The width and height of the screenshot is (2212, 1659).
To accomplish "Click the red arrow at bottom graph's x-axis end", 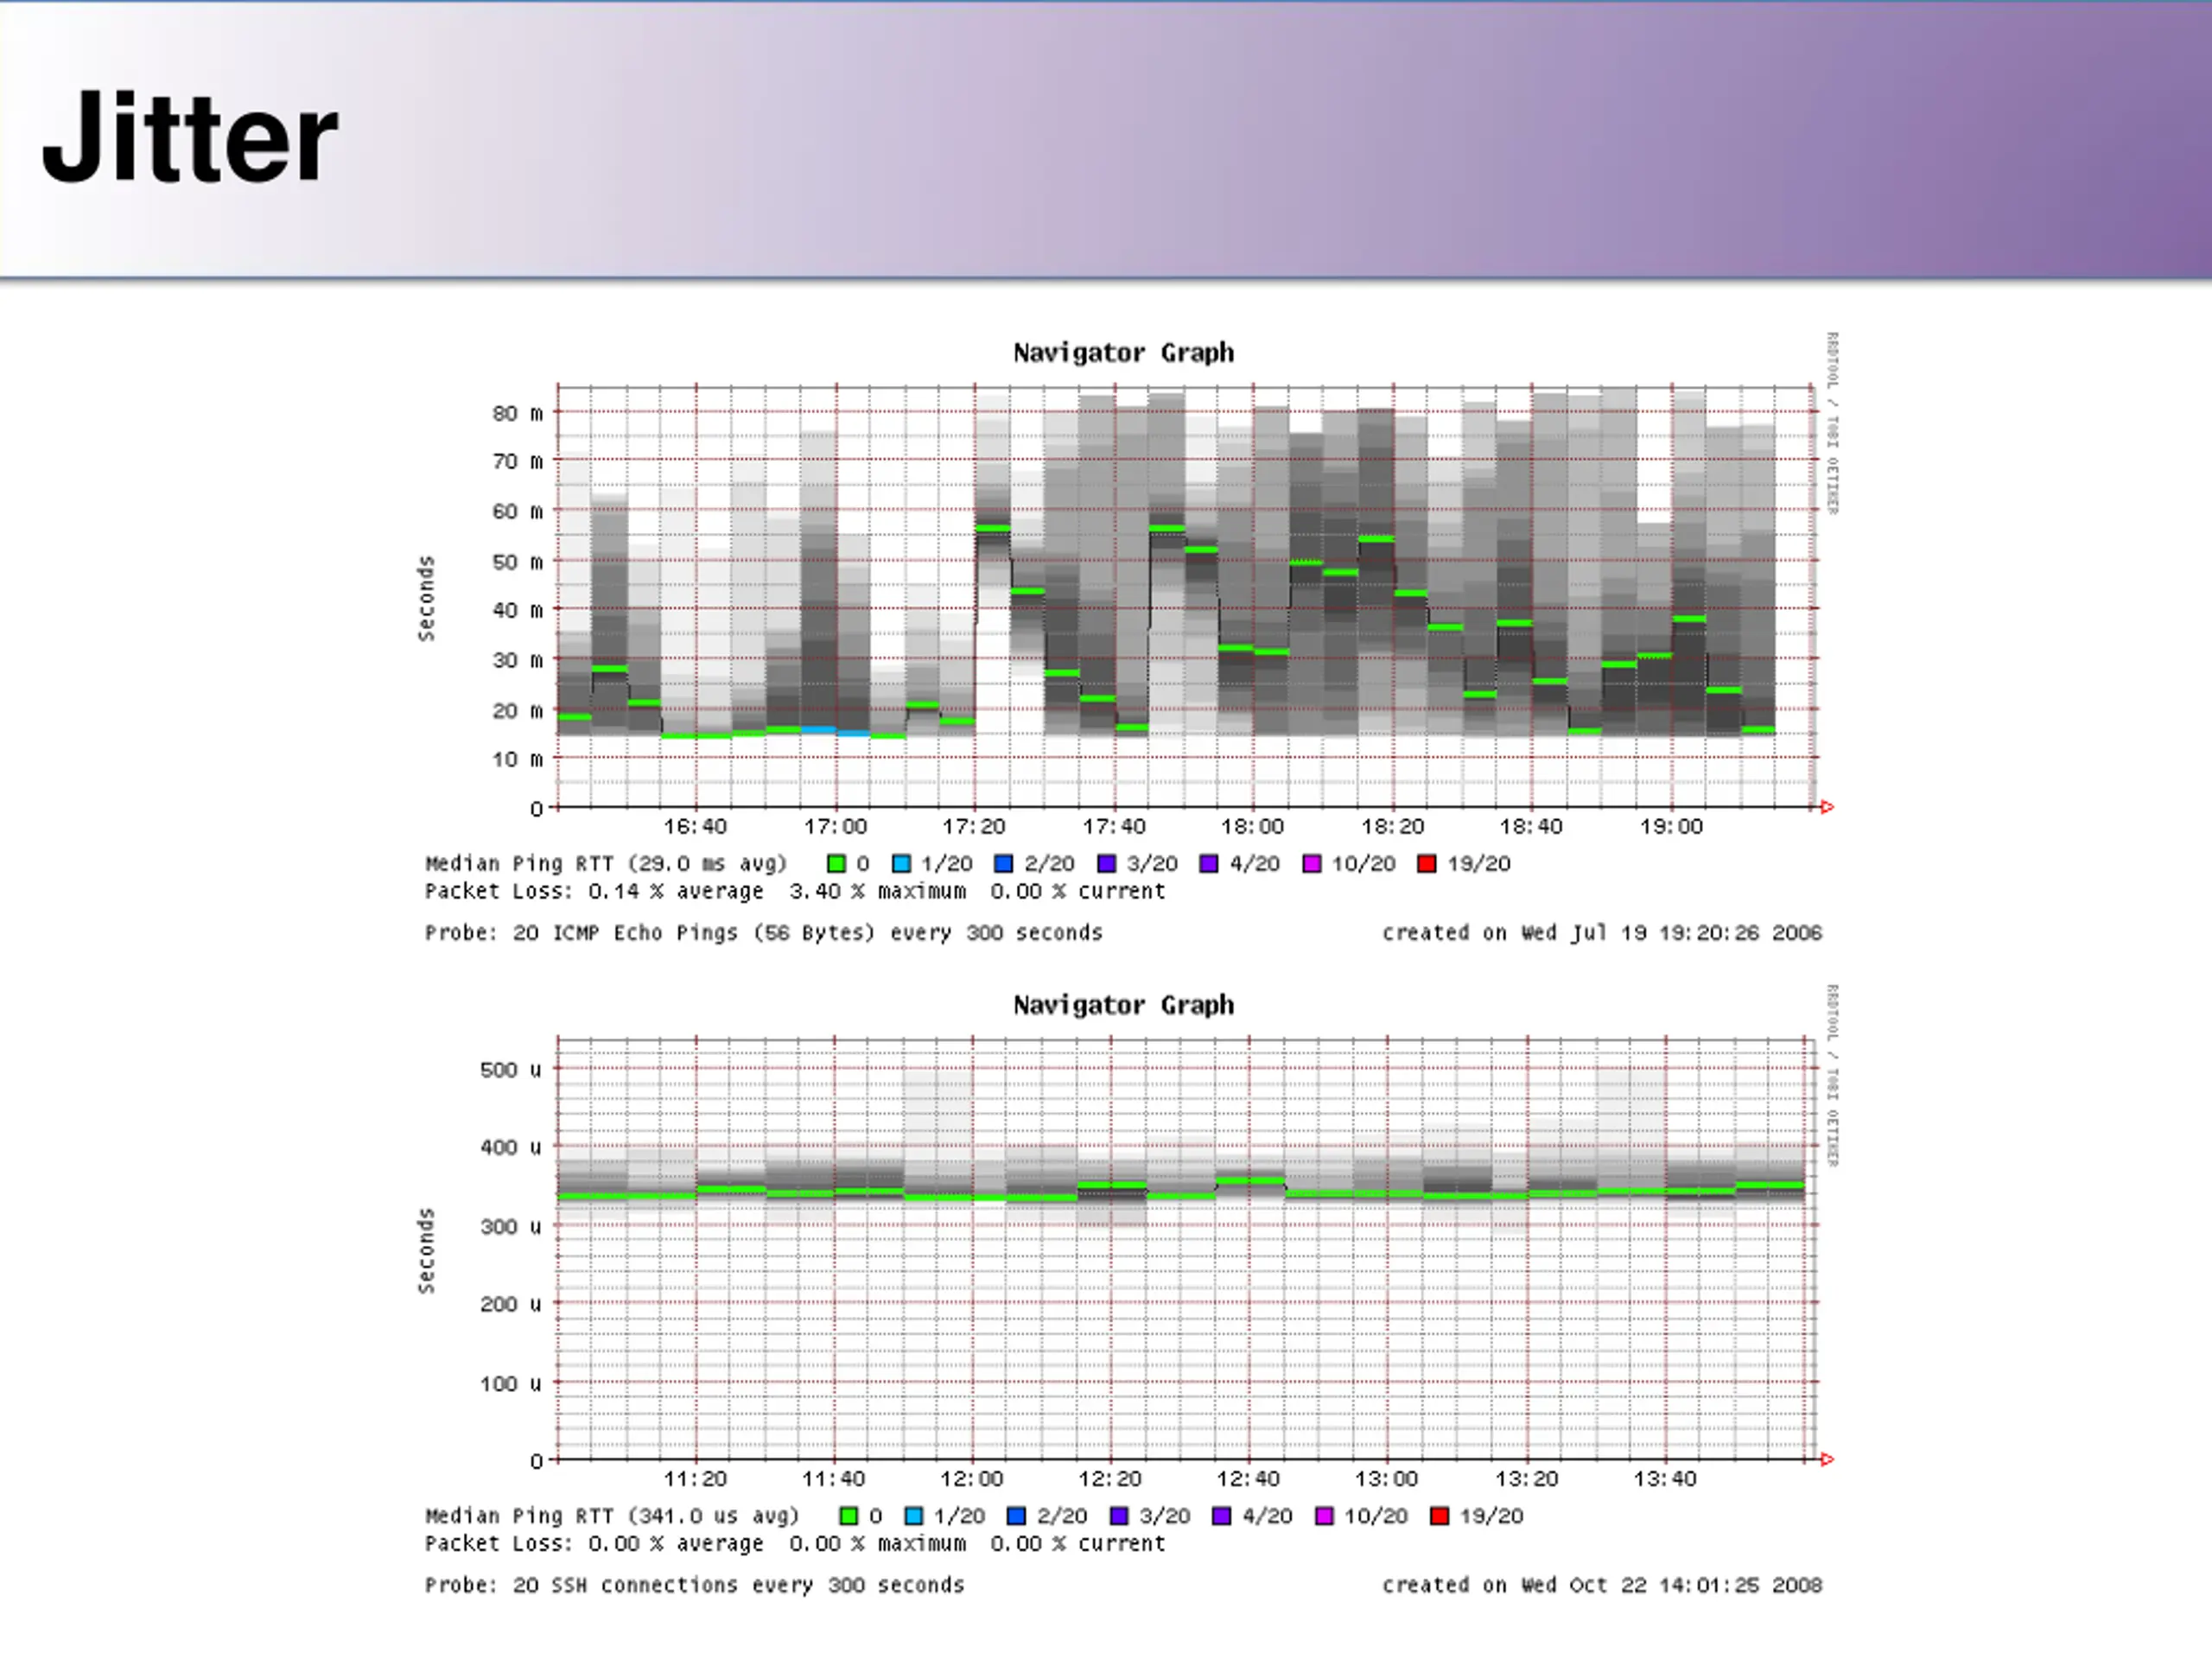I will coord(1827,1460).
